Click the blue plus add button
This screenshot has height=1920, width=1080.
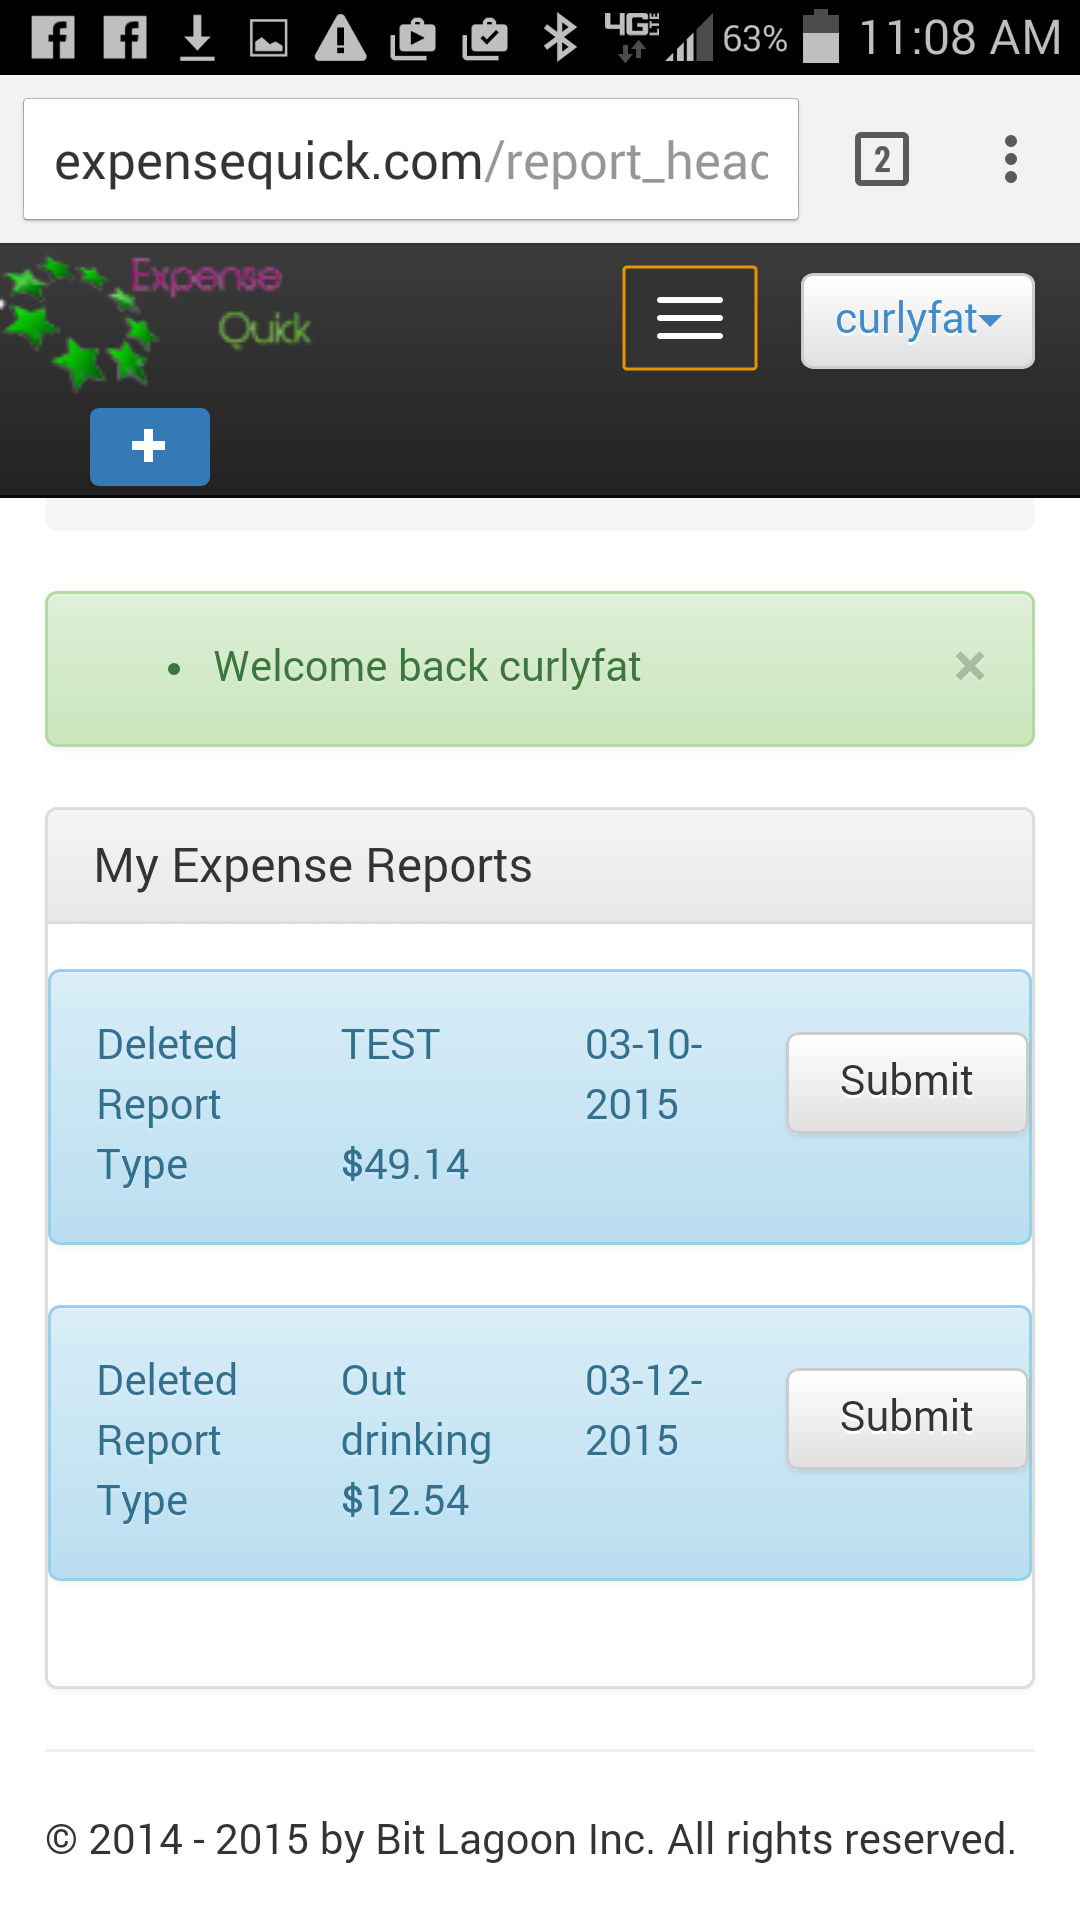click(x=150, y=446)
